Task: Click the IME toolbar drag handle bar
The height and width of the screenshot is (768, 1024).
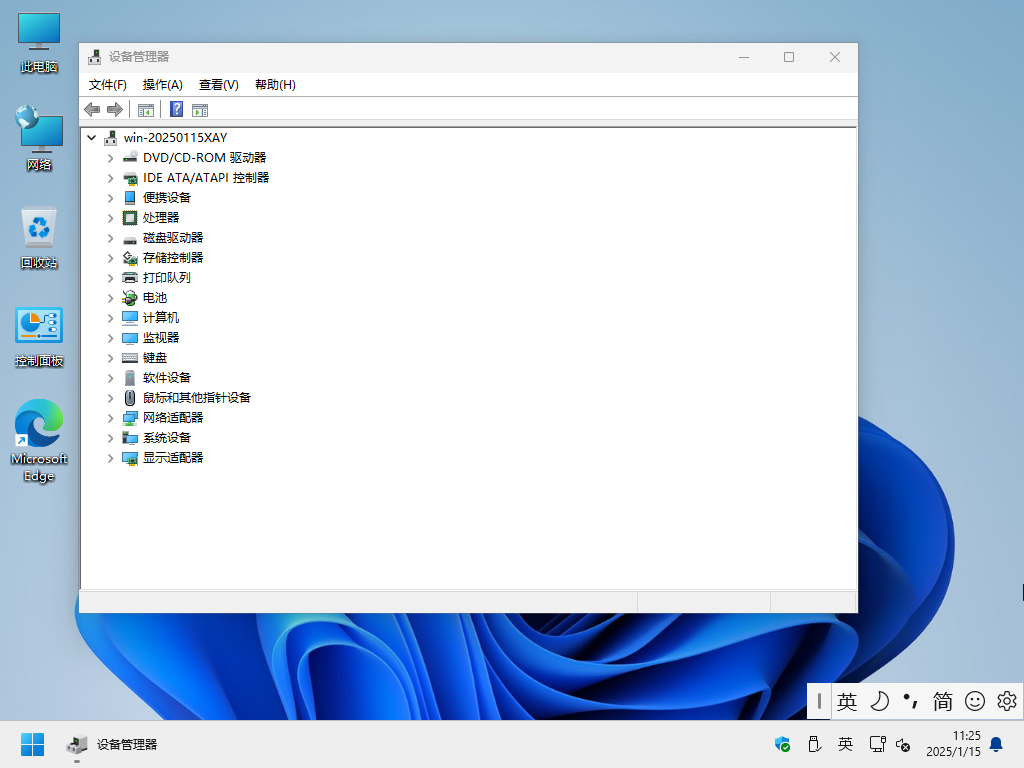Action: [819, 701]
